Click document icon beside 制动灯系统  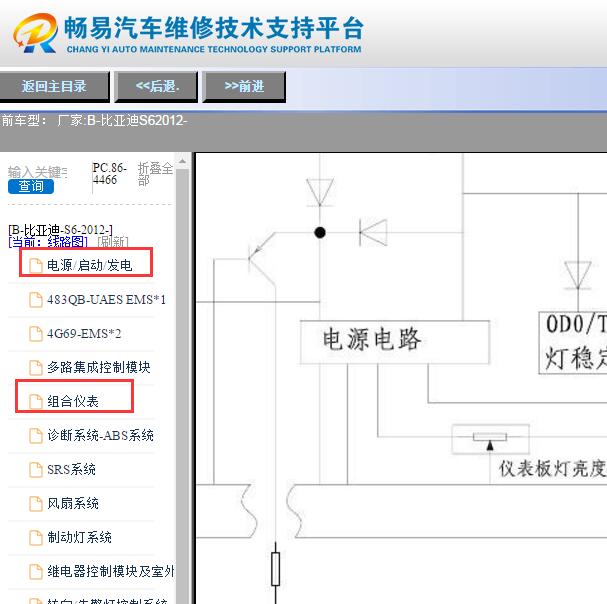click(x=36, y=537)
